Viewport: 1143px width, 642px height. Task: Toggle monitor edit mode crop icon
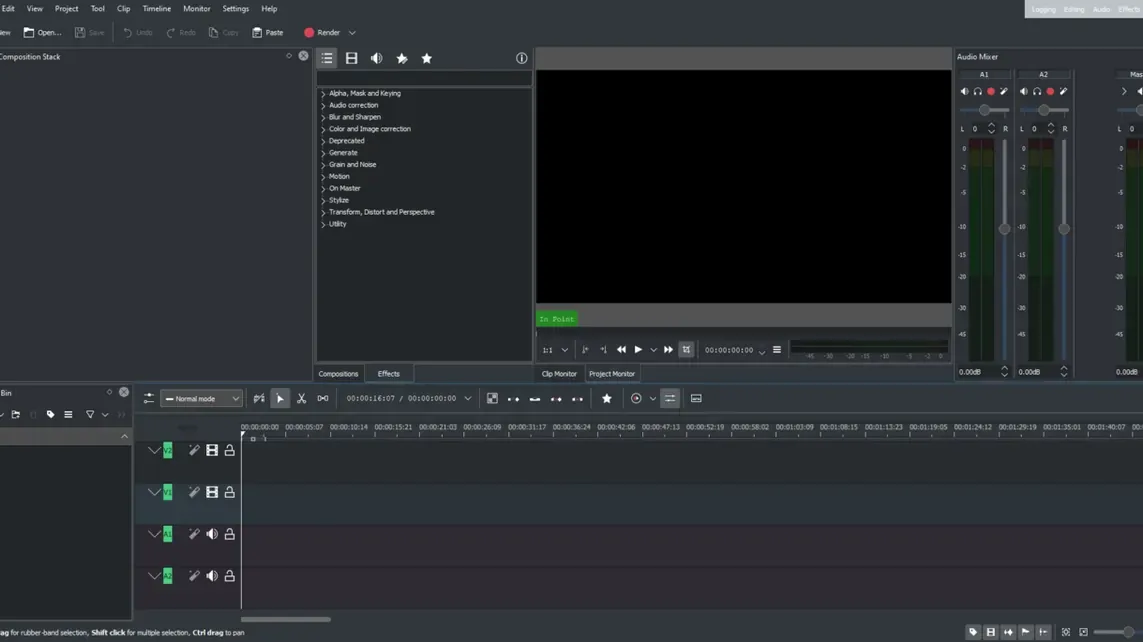click(x=686, y=350)
